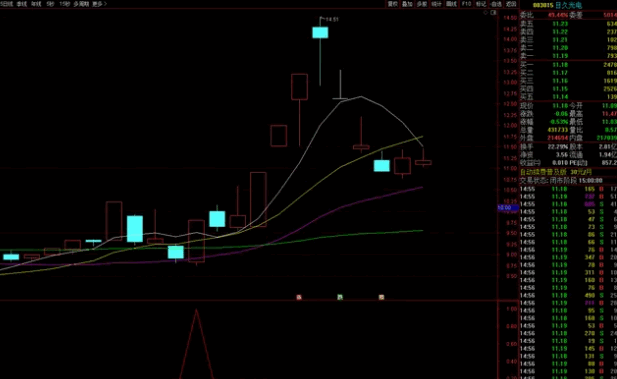Open F10 company info
Viewport: 617px width, 379px height.
click(466, 4)
